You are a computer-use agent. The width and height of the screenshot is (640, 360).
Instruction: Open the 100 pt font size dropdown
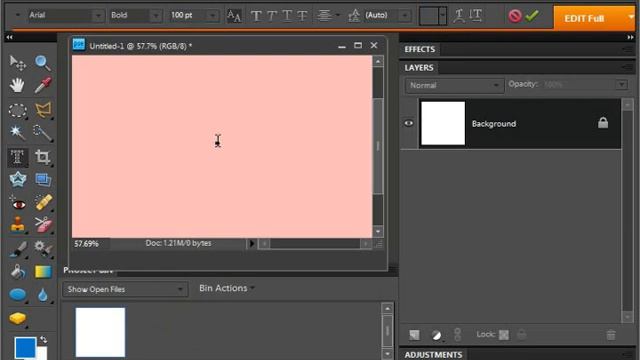tap(213, 16)
